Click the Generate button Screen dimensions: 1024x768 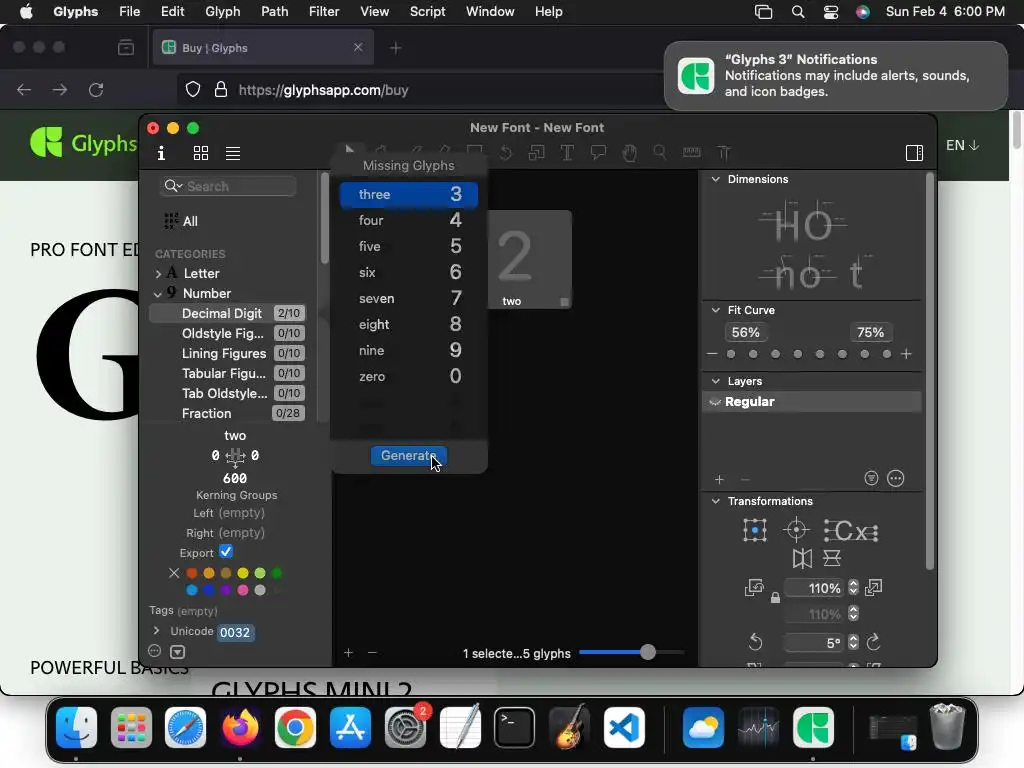coord(409,456)
